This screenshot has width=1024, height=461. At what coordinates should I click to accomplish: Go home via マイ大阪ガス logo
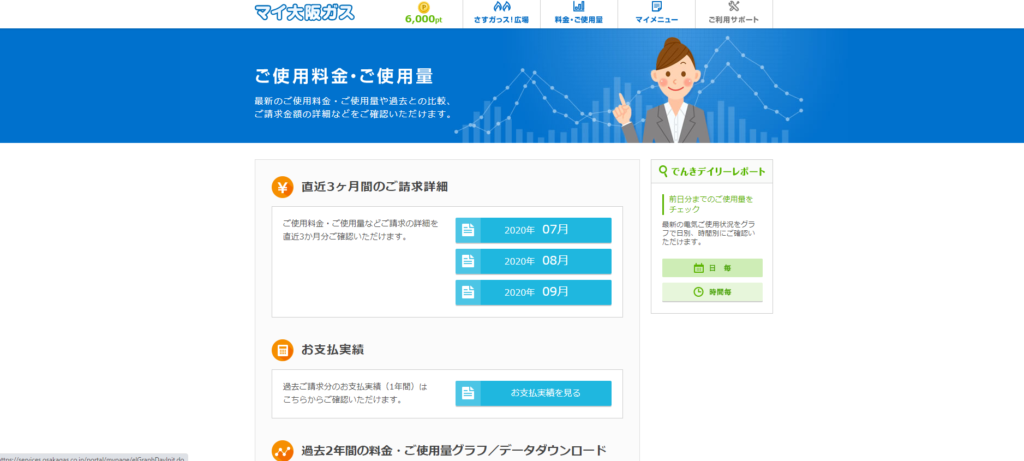pyautogui.click(x=304, y=13)
